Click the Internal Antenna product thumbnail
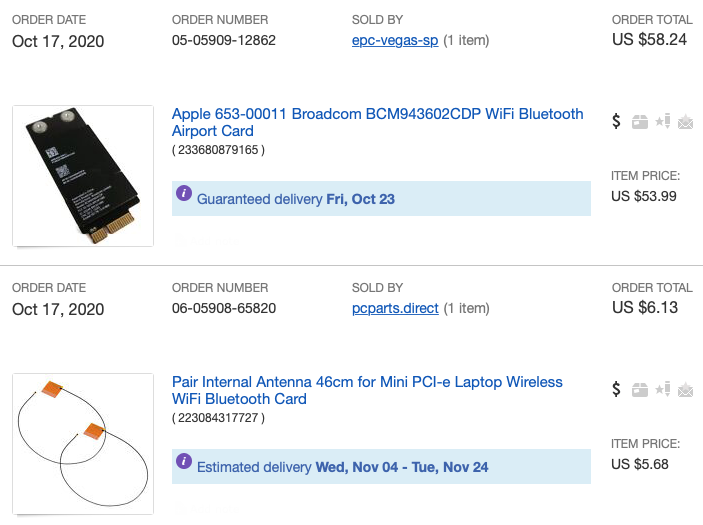703x525 pixels. click(83, 444)
